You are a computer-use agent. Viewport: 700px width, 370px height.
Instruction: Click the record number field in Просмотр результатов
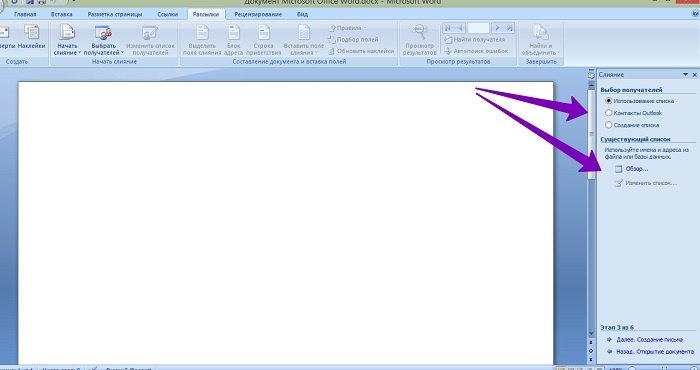[478, 28]
